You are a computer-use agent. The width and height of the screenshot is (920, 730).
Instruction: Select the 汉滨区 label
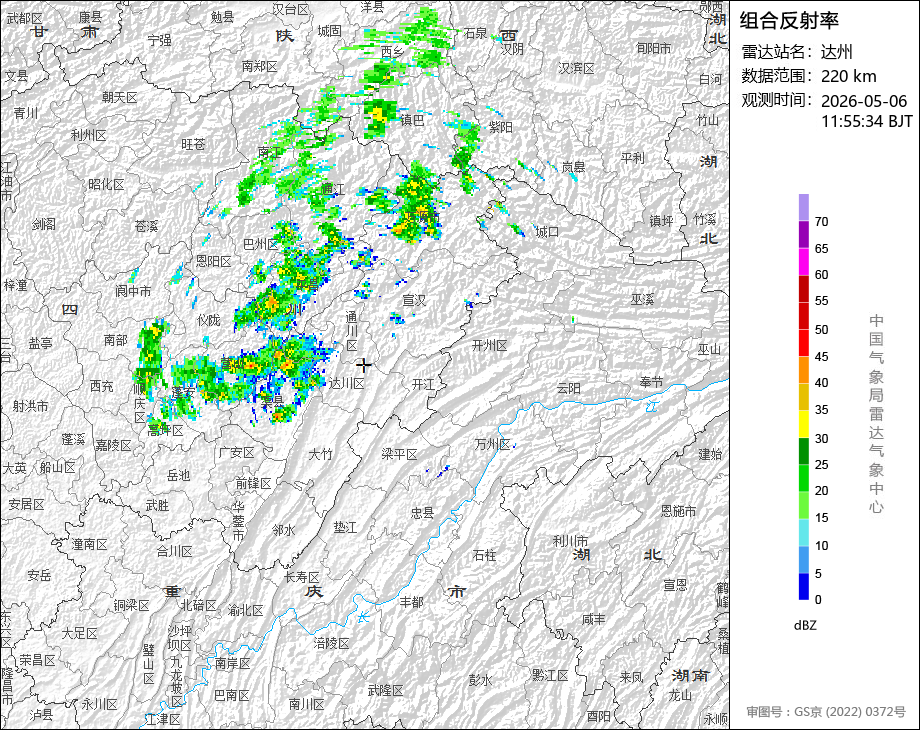(576, 68)
